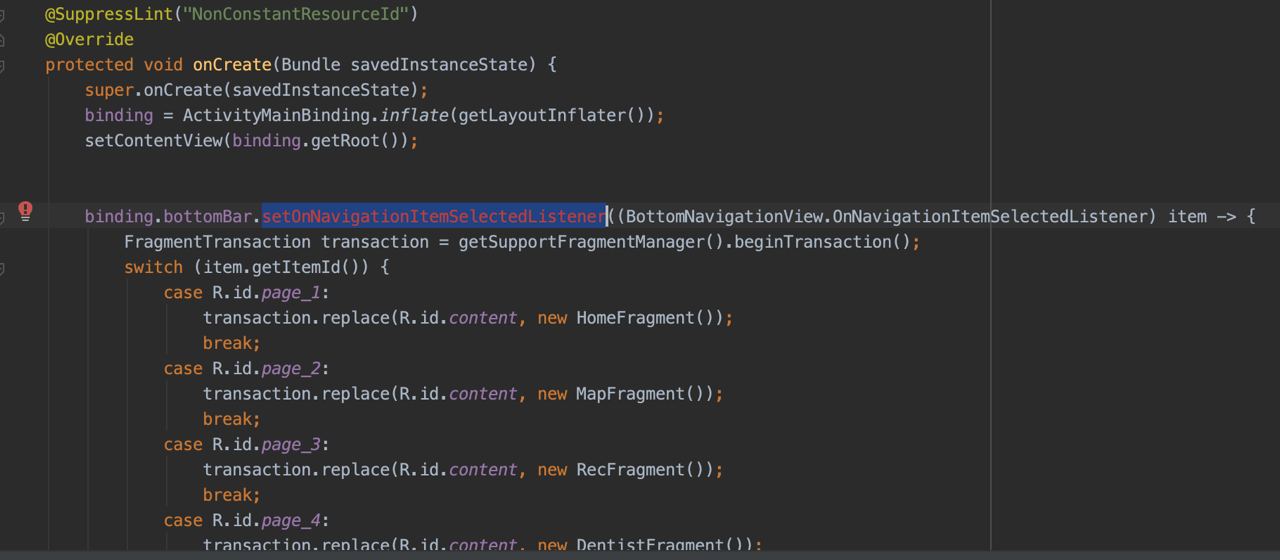
Task: Click the setContentView call
Action: point(153,140)
